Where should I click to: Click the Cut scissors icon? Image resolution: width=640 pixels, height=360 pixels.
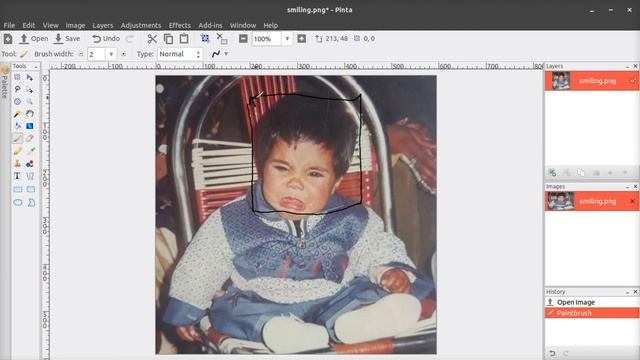(x=152, y=39)
